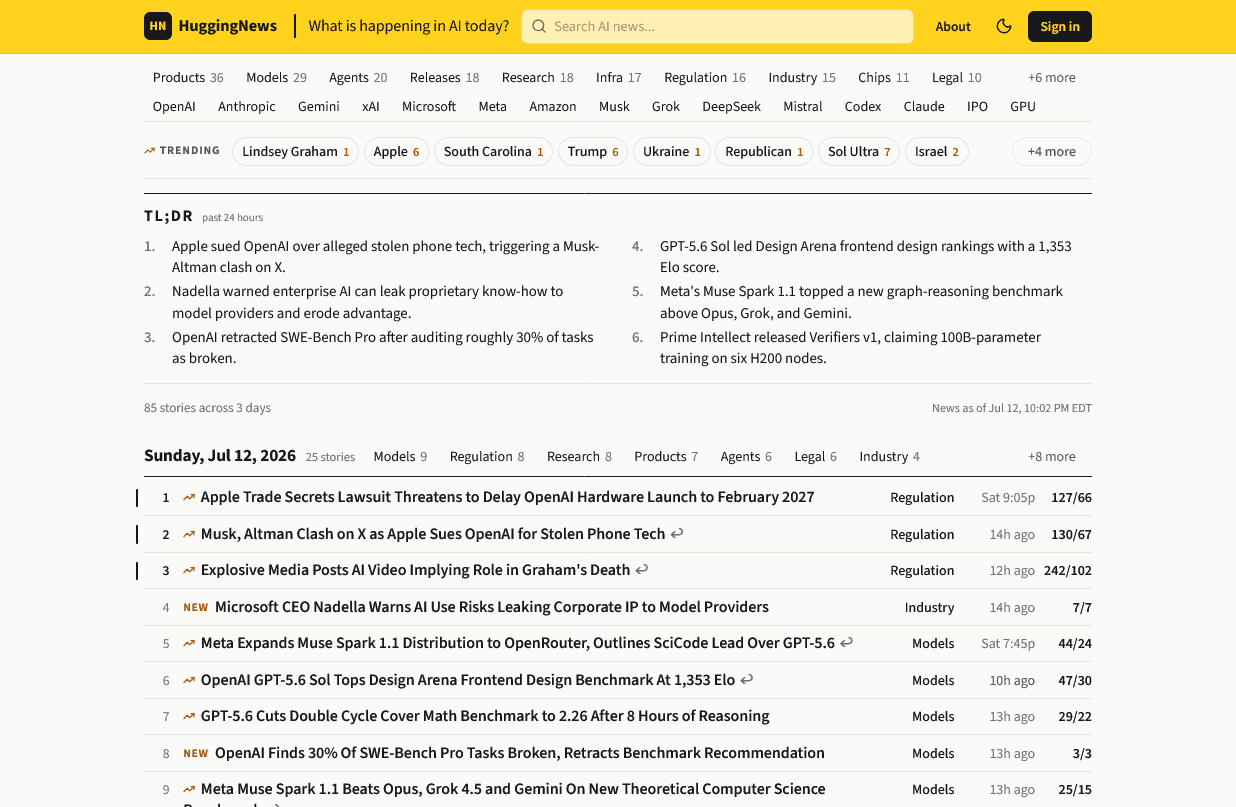The height and width of the screenshot is (807, 1236).
Task: Select the Lindsey Graham trending chip
Action: (x=296, y=151)
